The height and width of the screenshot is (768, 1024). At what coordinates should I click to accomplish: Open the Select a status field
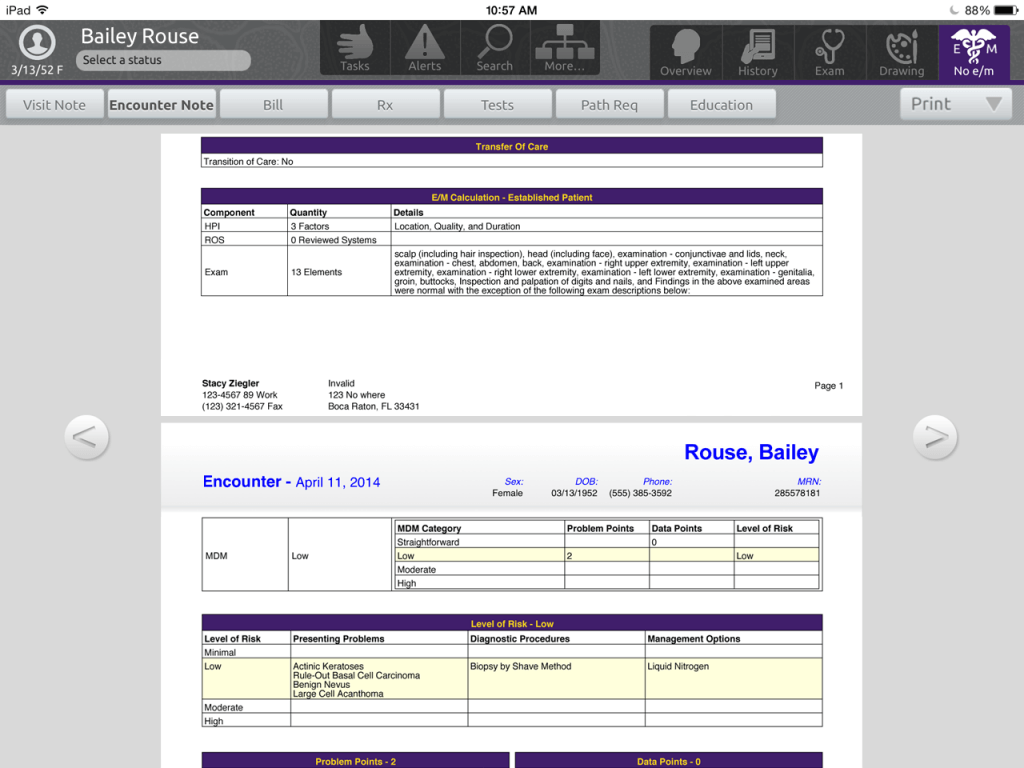(x=163, y=60)
